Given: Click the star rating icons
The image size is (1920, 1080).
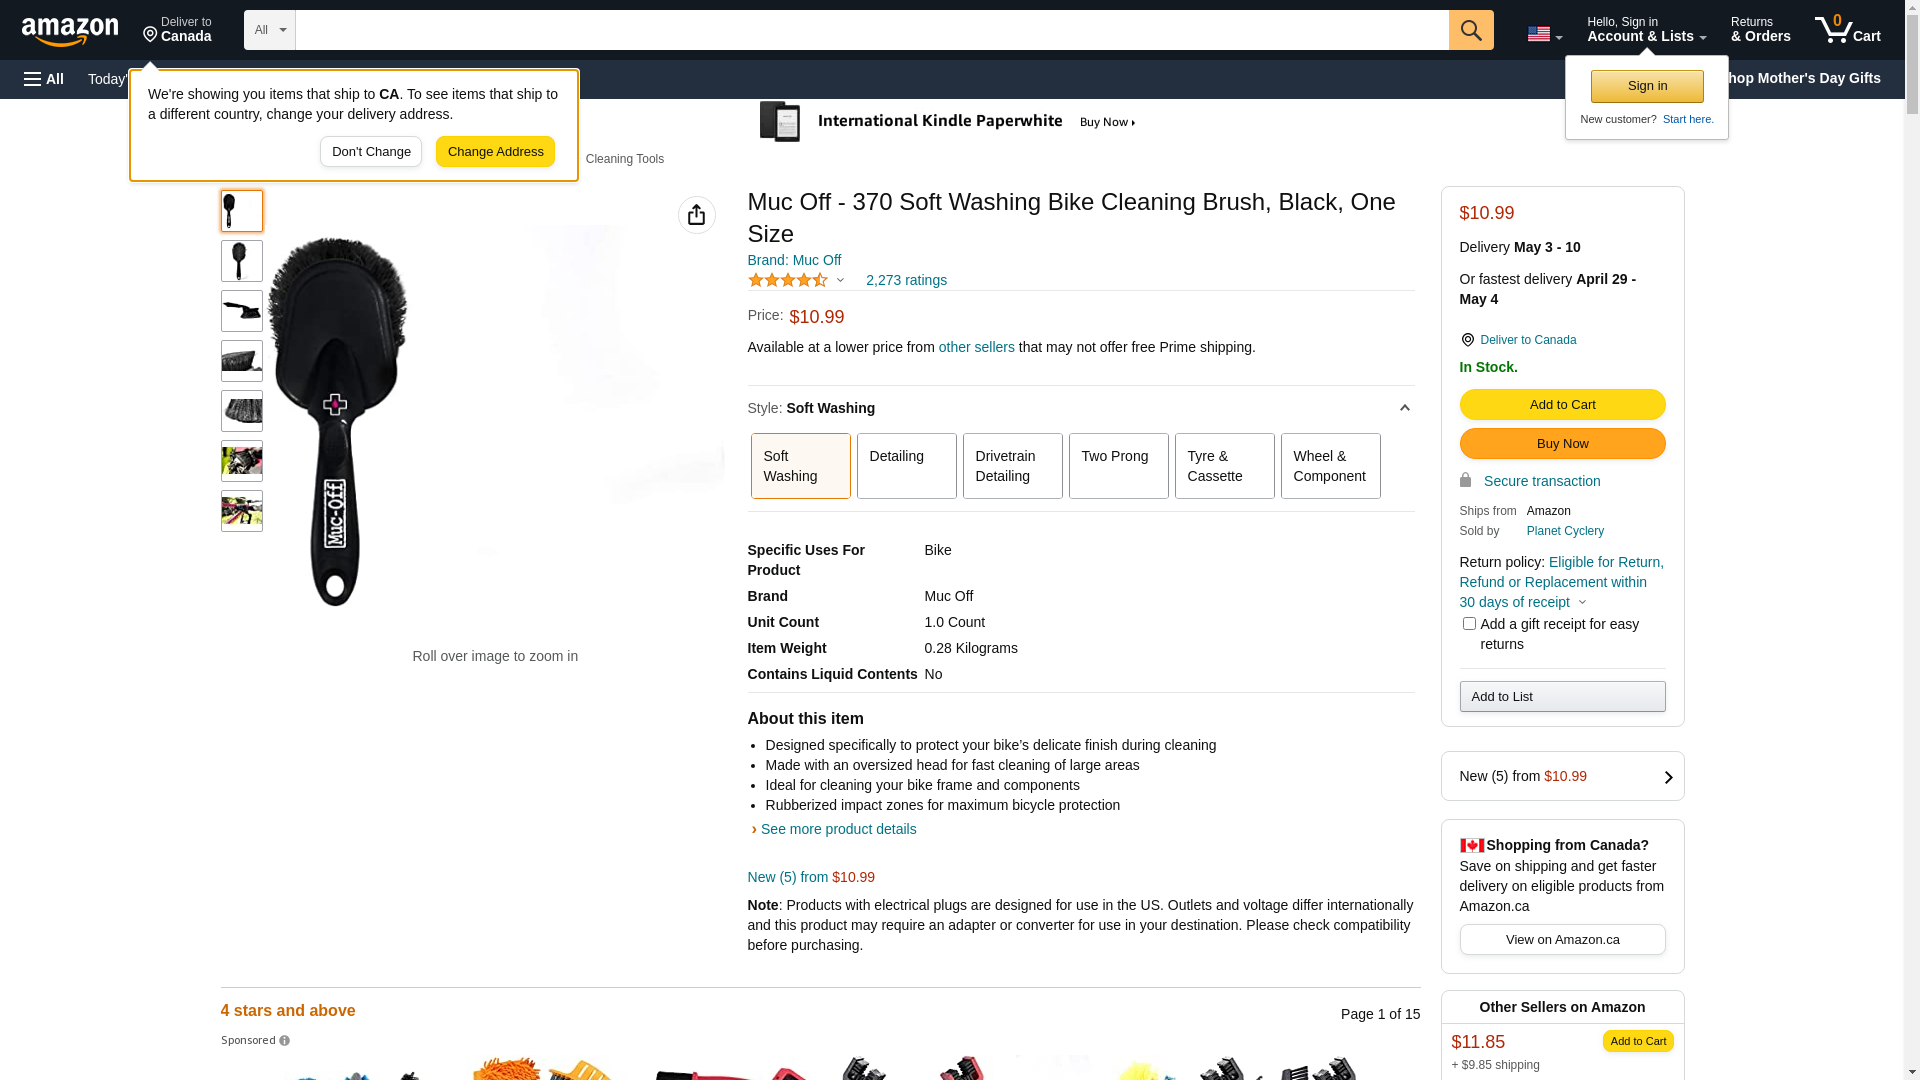Looking at the screenshot, I should tap(788, 280).
